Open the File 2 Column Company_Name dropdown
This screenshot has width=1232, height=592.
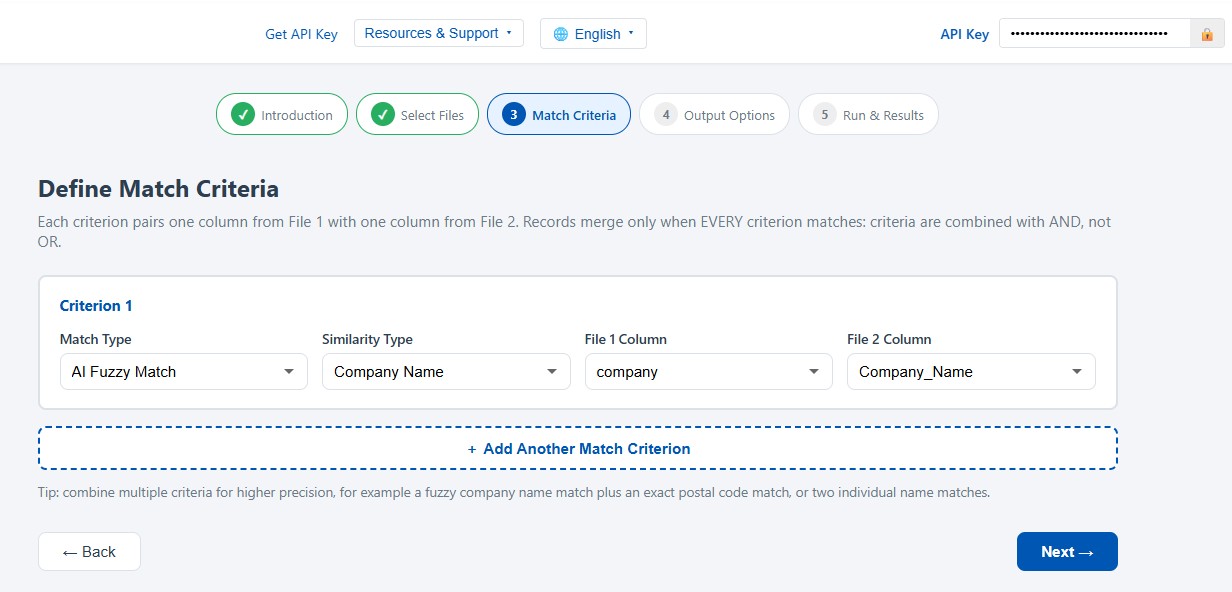click(x=971, y=372)
